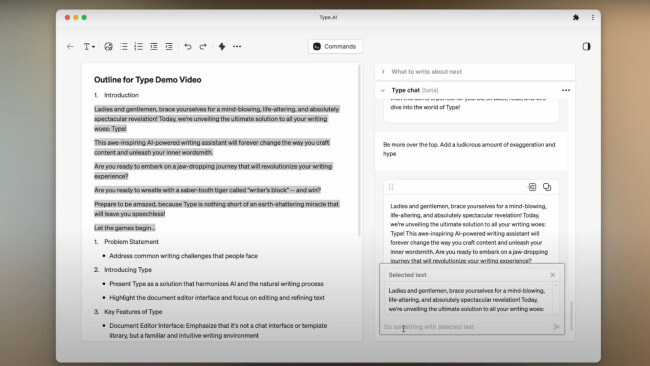Click 'Let the games begin...' line
Screen dimensions: 650x366
pyautogui.click(x=125, y=228)
